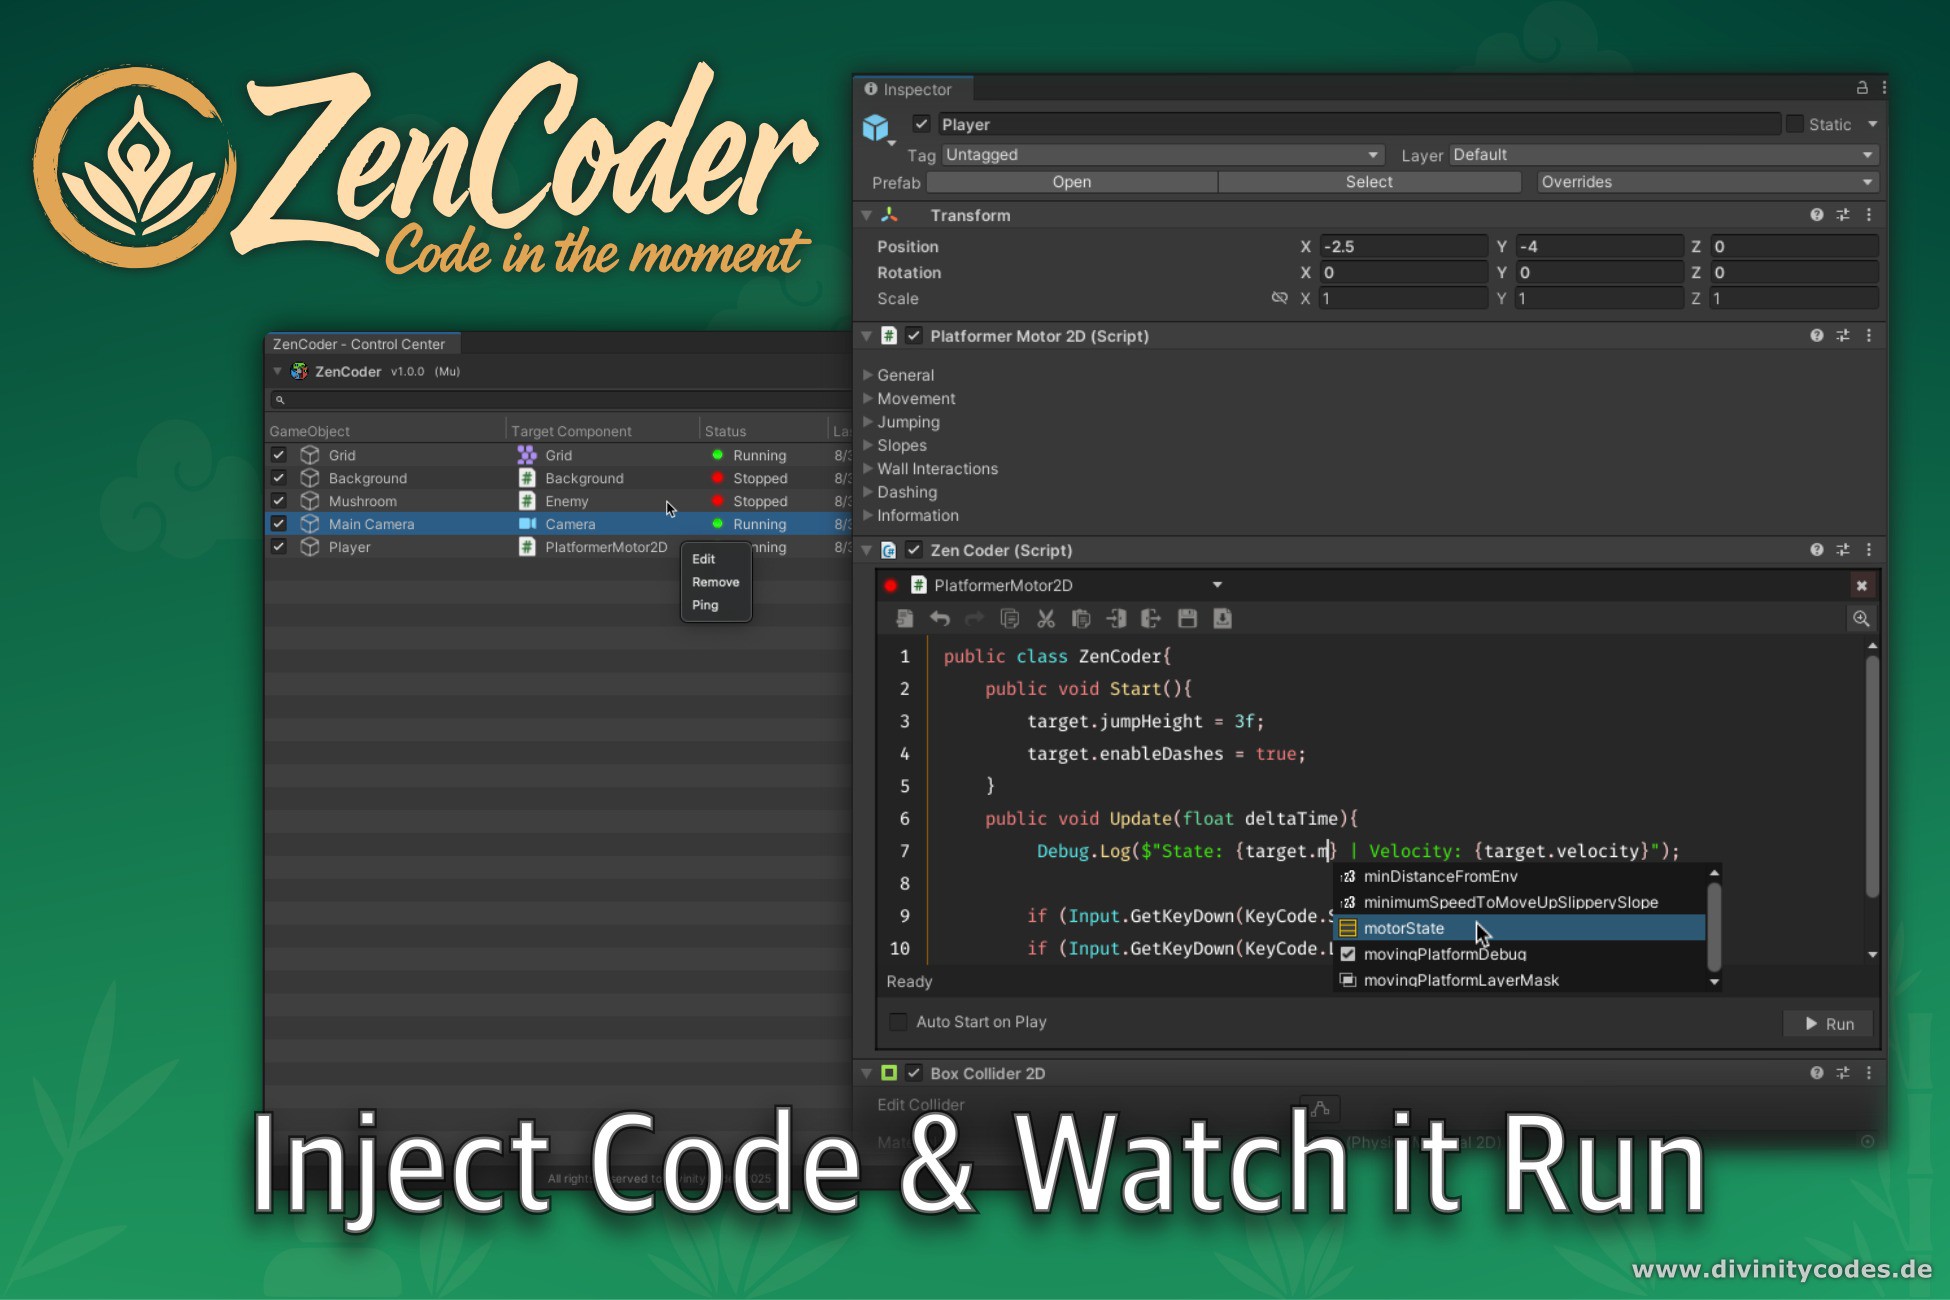The width and height of the screenshot is (1950, 1300).
Task: Select the Undo icon in the code toolbar
Action: (x=940, y=618)
